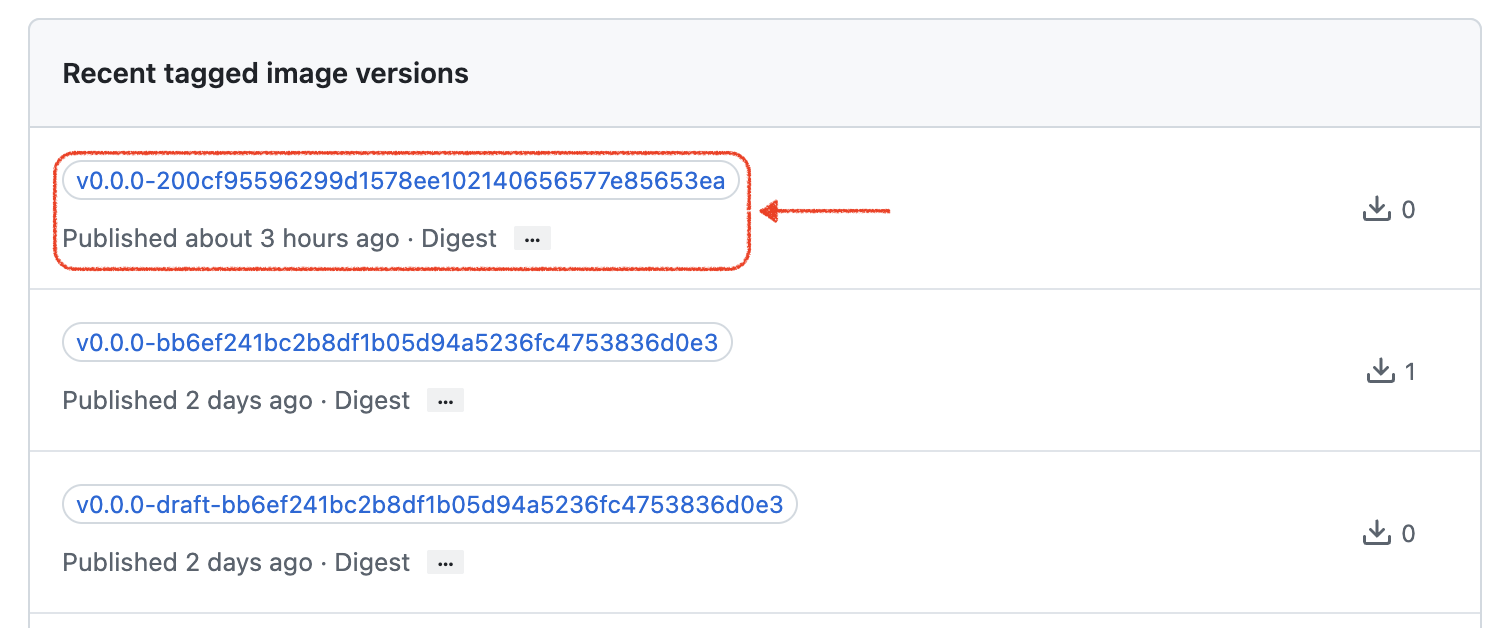Expand digest ellipsis under the non-draft bb6ef241 tag
Screen dimensions: 1502x628
pos(445,401)
